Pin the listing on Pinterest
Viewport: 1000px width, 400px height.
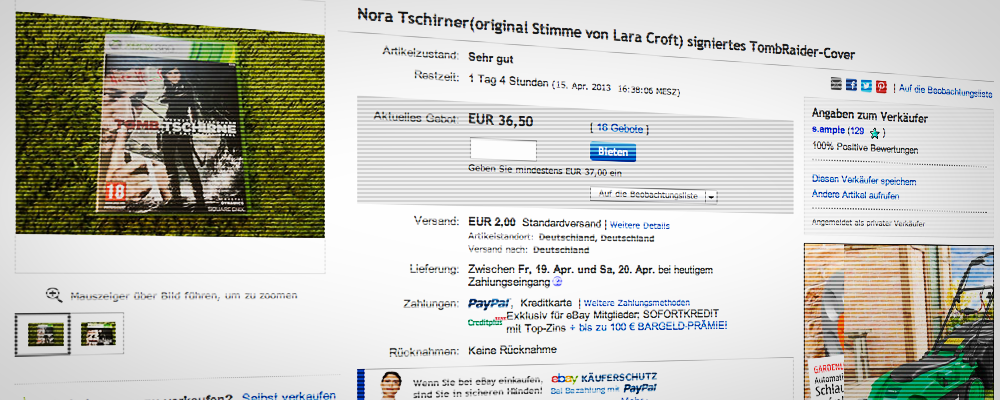click(881, 87)
